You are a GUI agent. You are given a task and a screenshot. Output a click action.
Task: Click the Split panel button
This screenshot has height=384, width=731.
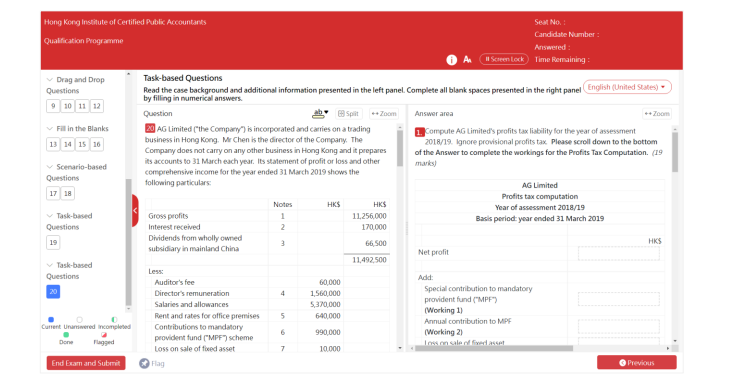348,113
